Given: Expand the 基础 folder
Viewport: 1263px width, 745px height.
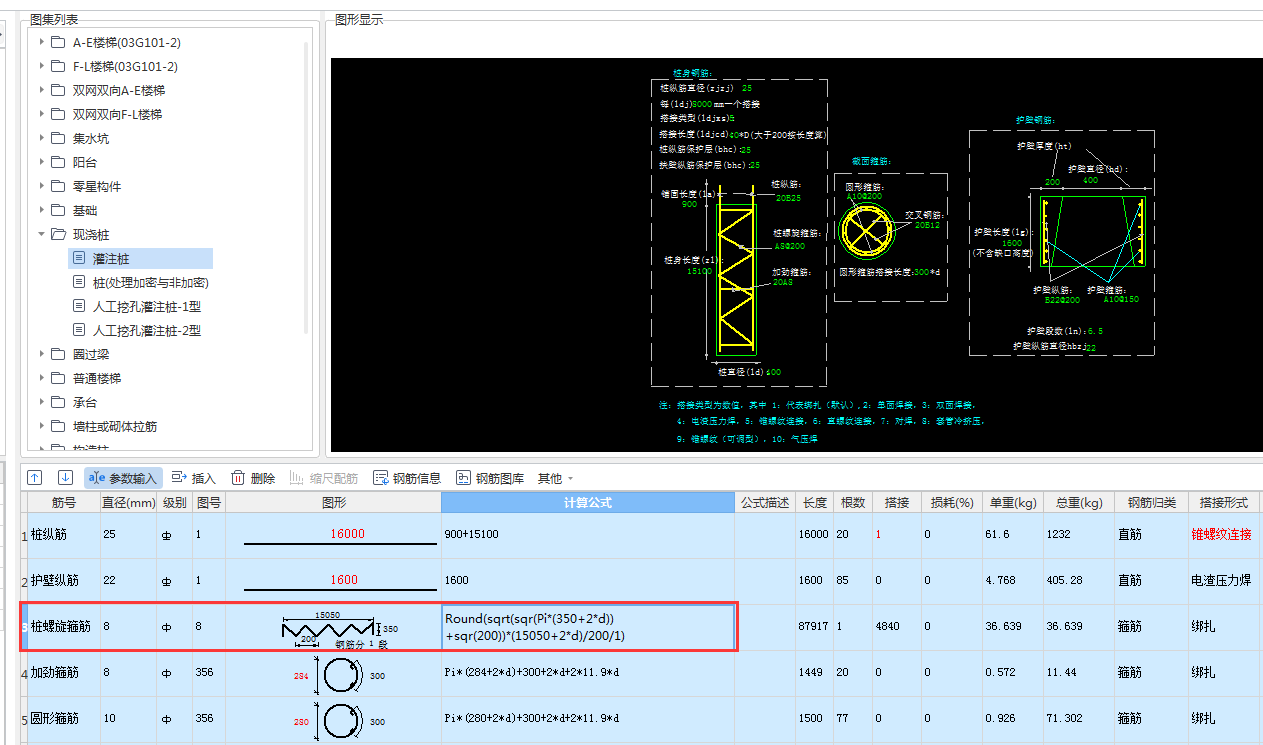Looking at the screenshot, I should point(41,210).
